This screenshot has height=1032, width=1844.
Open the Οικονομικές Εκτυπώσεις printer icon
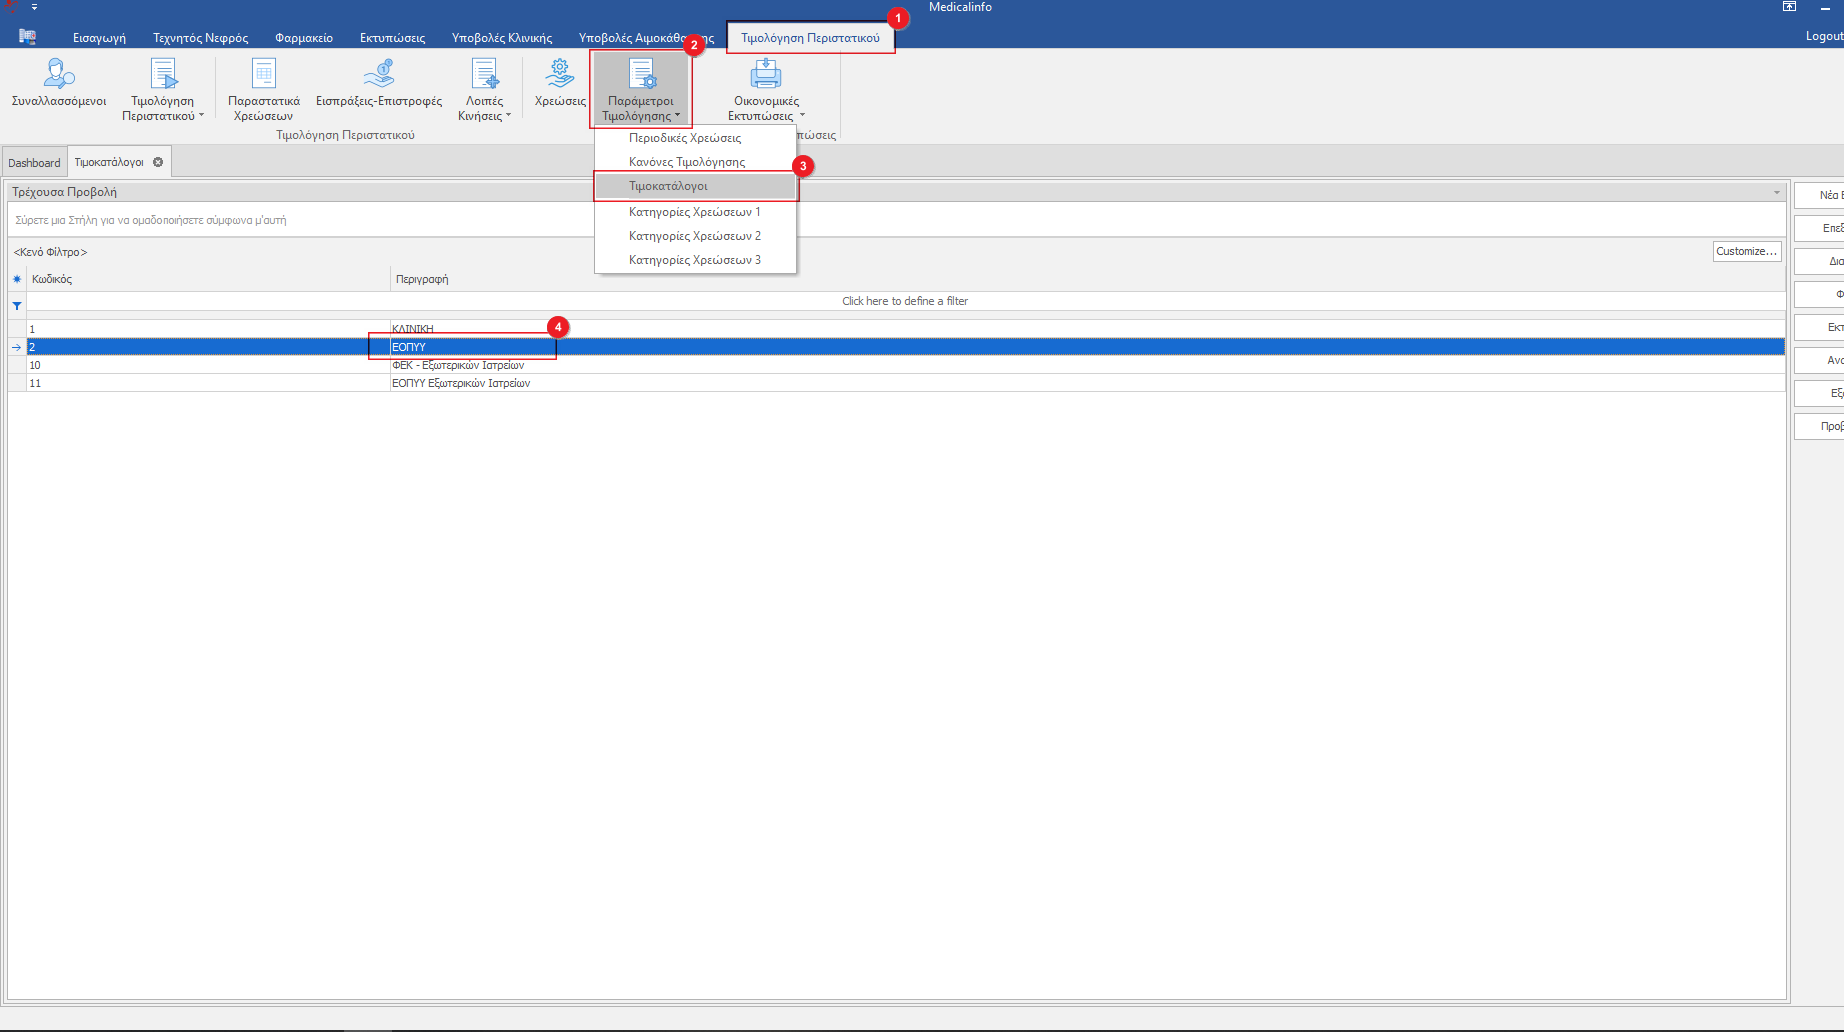tap(766, 75)
